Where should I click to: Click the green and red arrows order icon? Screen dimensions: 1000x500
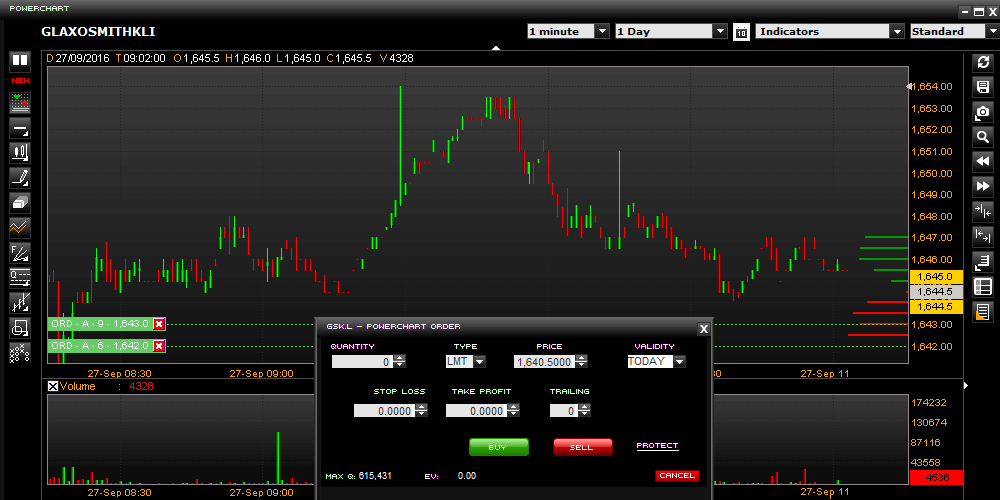(20, 103)
